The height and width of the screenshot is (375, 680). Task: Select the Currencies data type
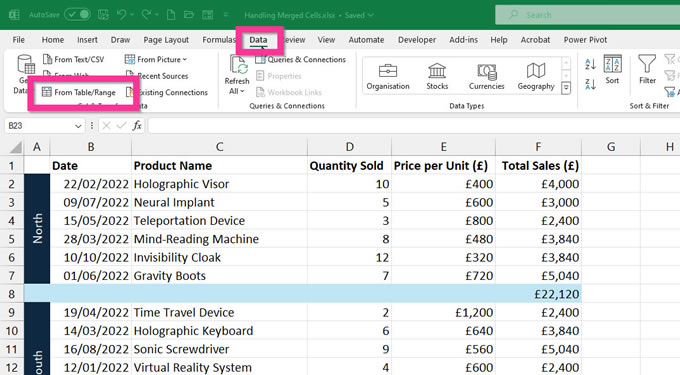tap(487, 76)
